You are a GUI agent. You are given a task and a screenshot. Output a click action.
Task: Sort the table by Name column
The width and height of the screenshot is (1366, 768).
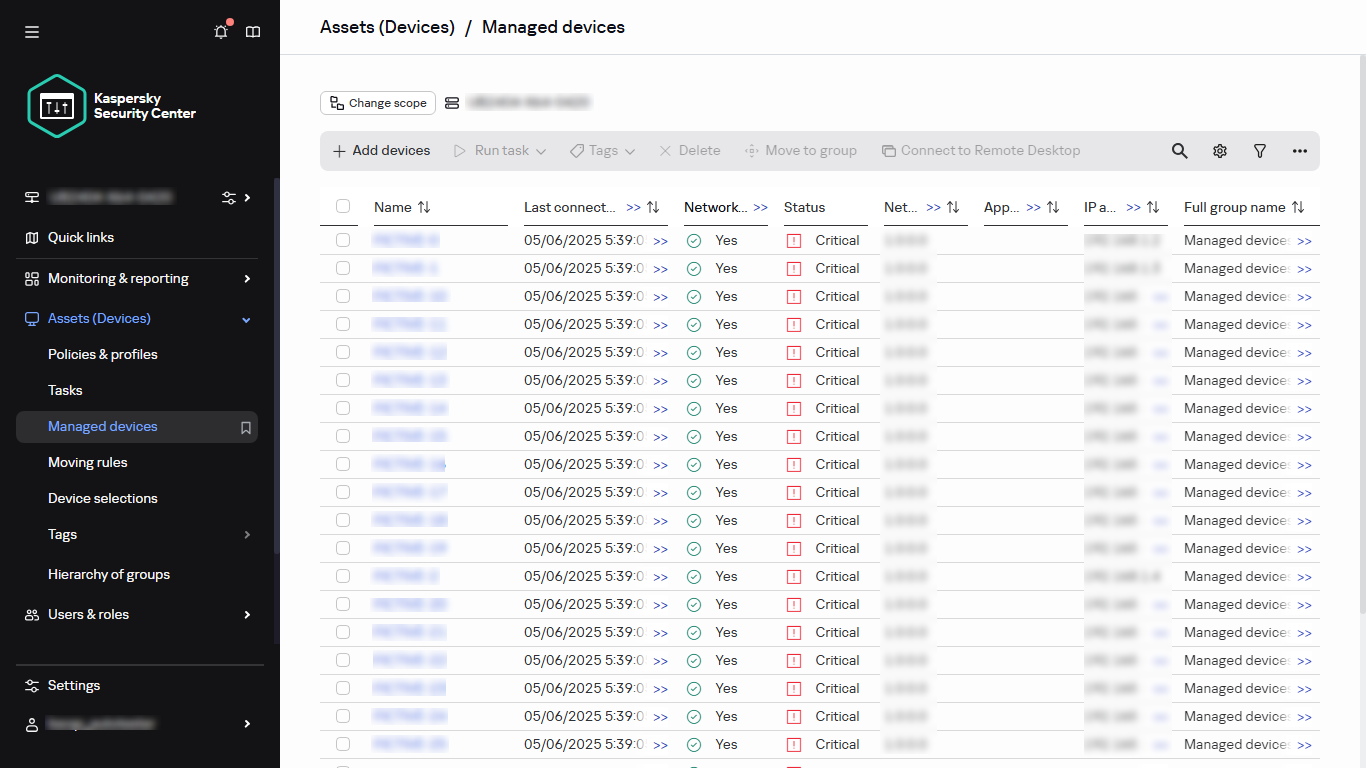pos(422,207)
